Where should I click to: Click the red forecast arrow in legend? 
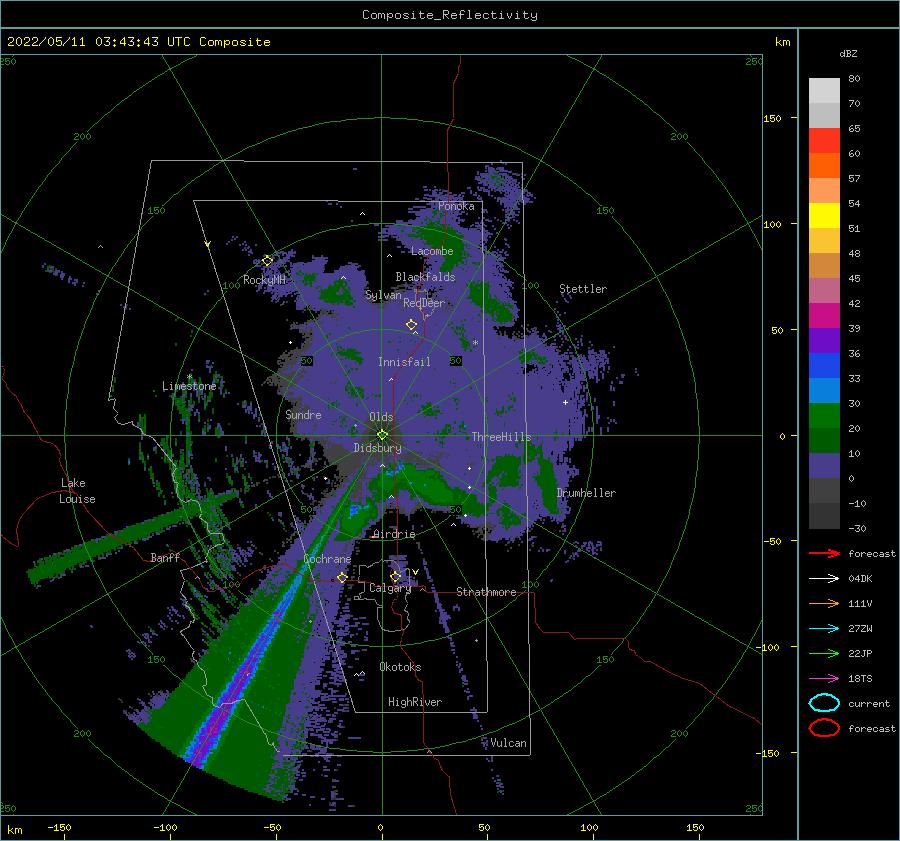coord(824,553)
